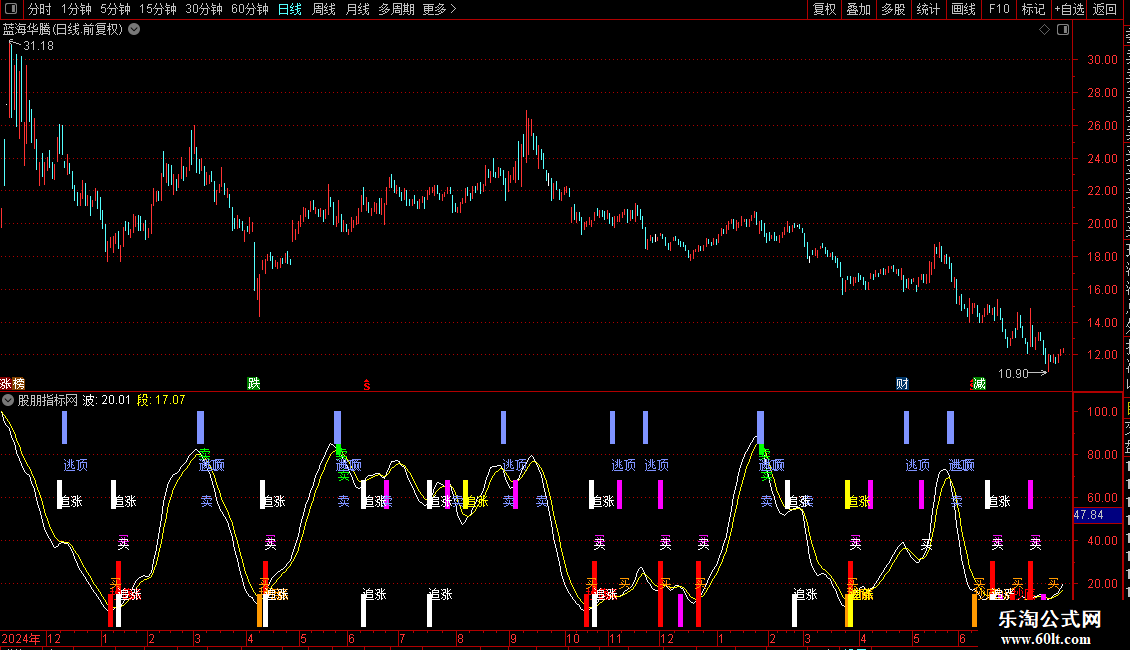This screenshot has width=1130, height=650.
Task: Select the 60分钟 period tab
Action: click(249, 9)
